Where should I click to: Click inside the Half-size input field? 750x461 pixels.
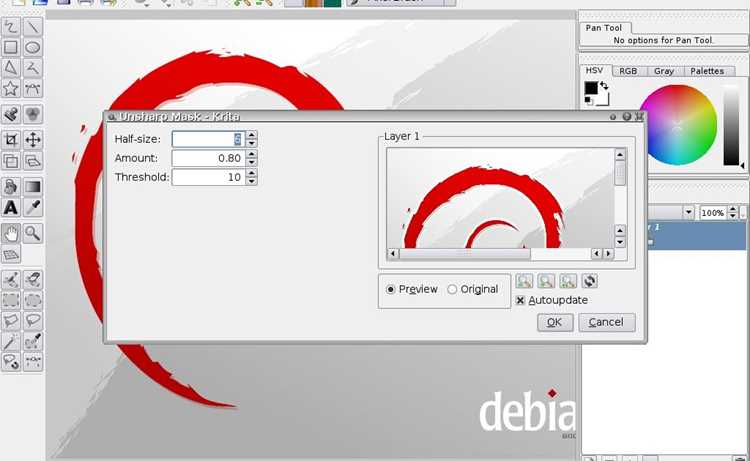[209, 139]
